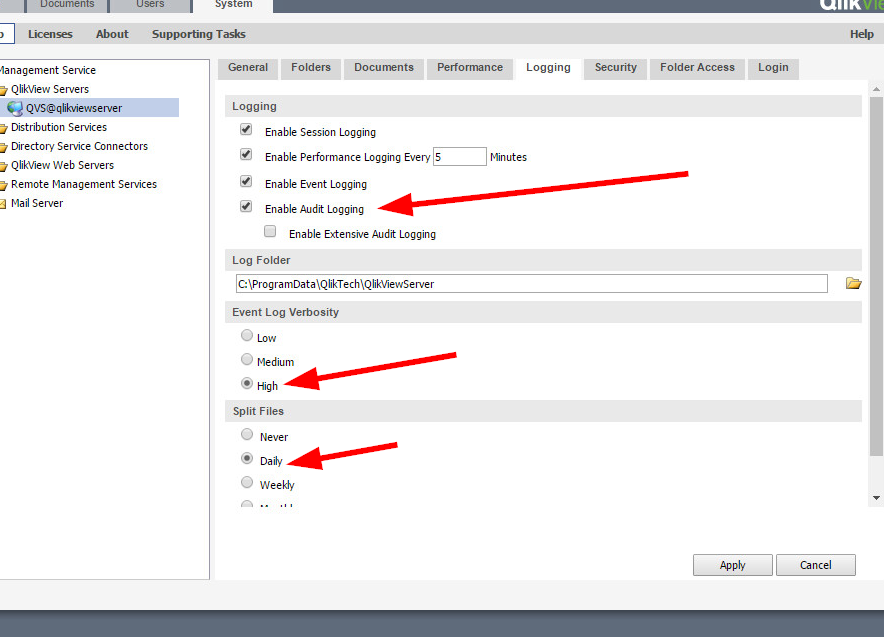Image resolution: width=884 pixels, height=637 pixels.
Task: Select the Logging tab
Action: click(548, 68)
